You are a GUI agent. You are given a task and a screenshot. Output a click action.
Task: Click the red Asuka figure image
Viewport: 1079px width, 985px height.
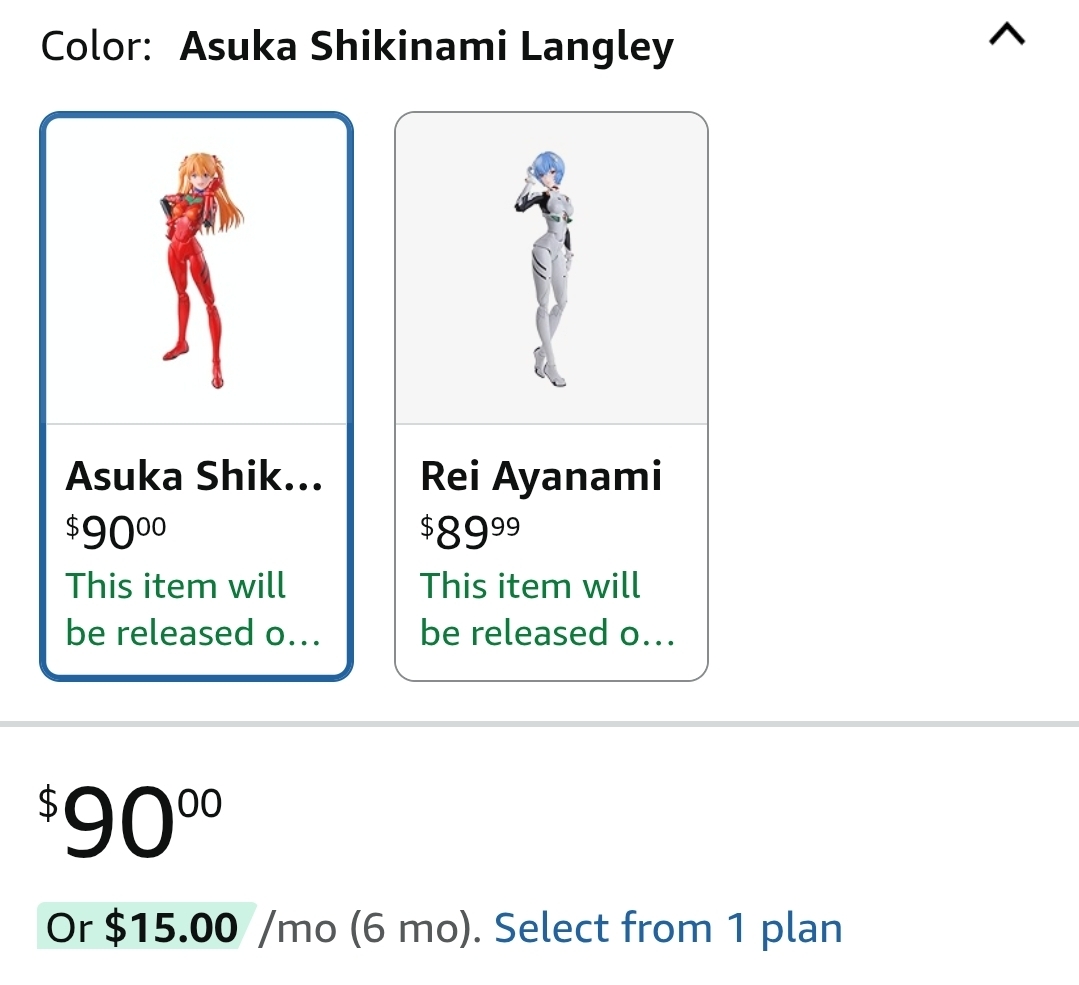tap(201, 270)
